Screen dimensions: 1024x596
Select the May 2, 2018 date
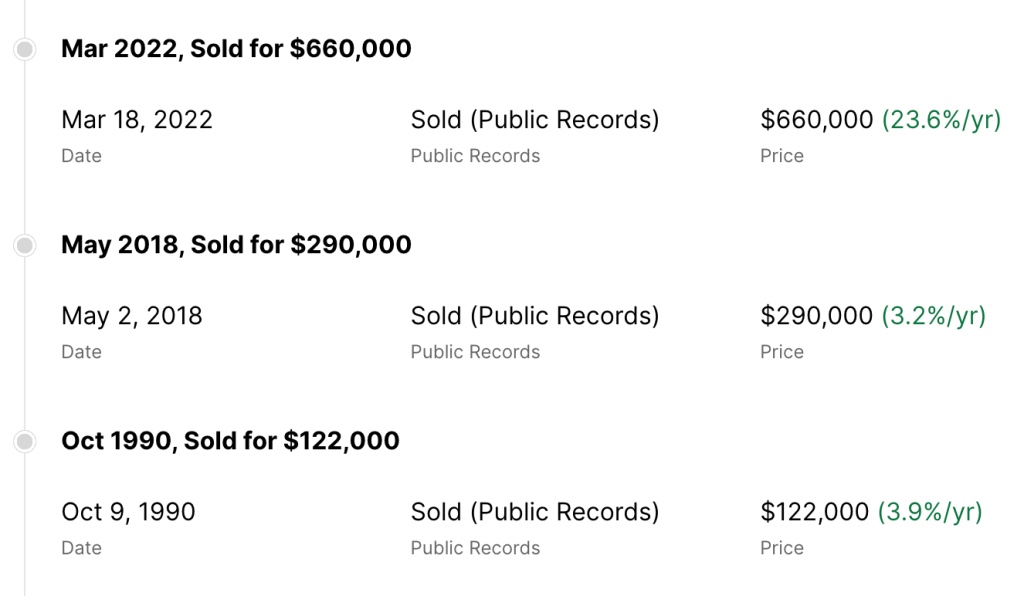click(132, 316)
